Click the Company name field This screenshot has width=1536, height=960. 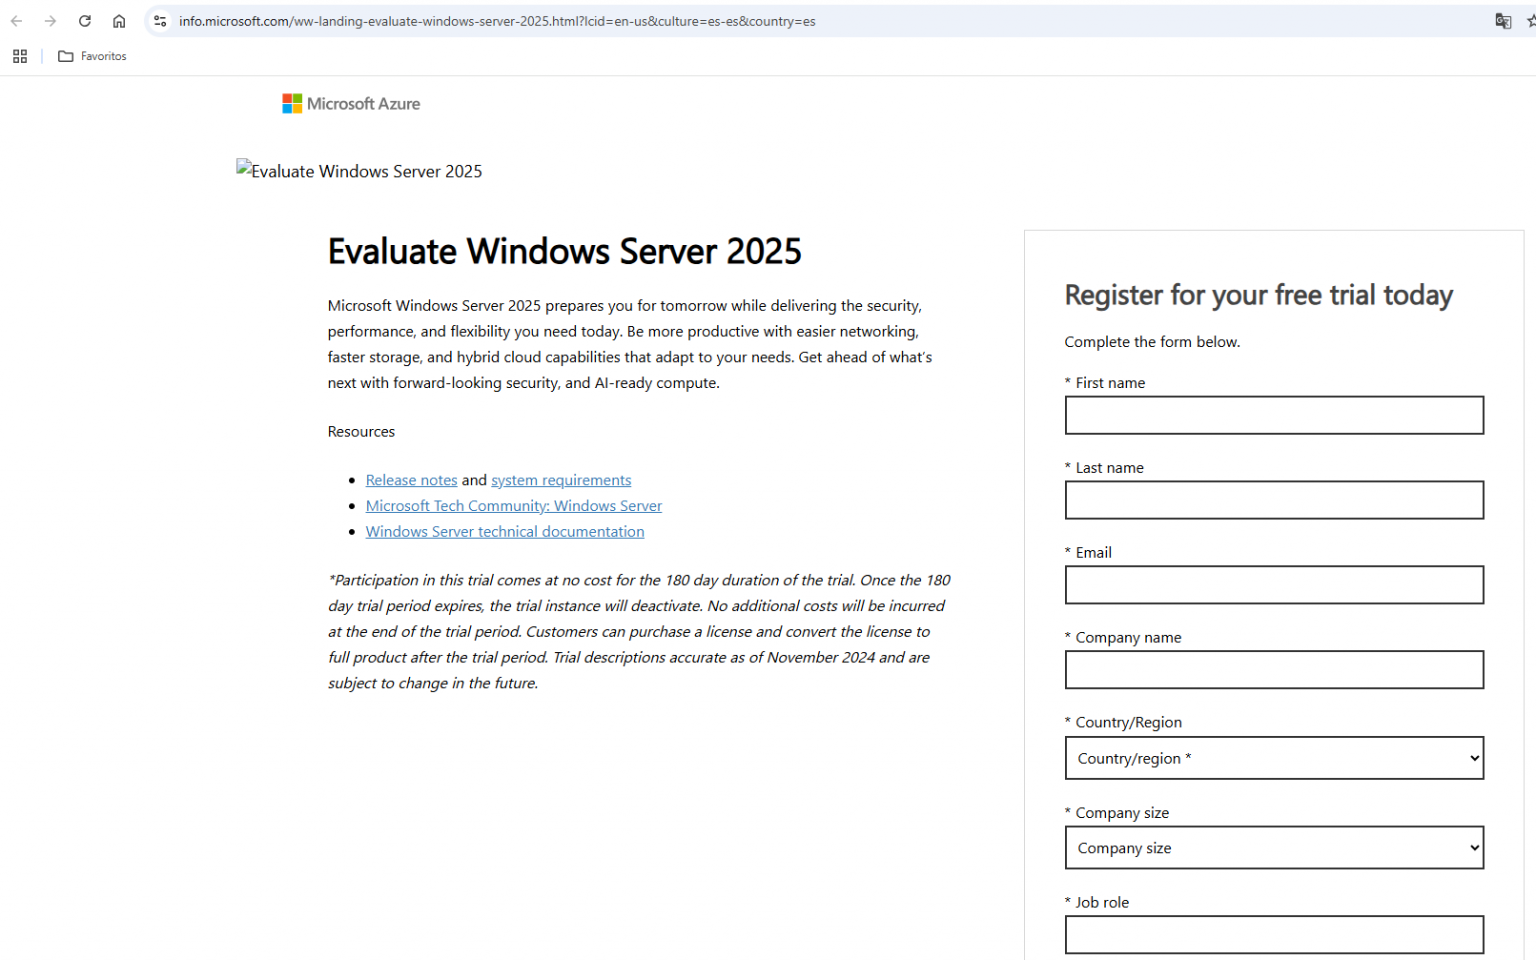1274,670
